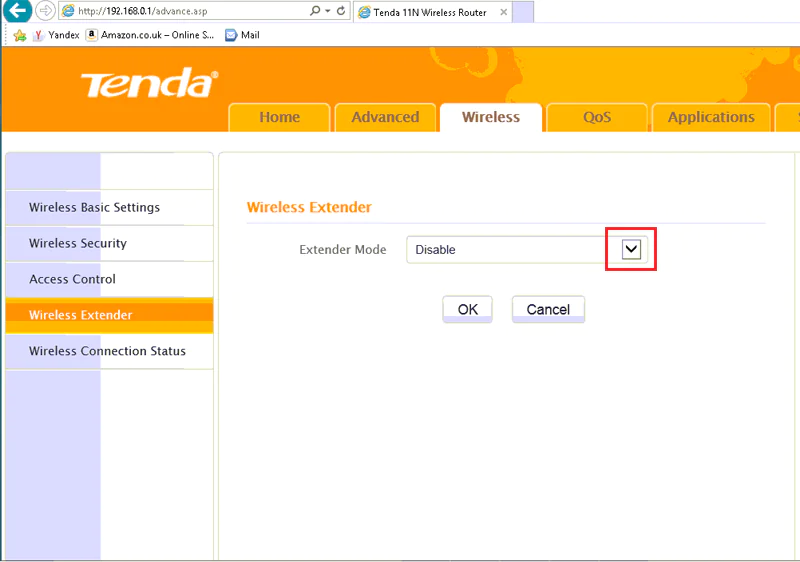Open a new browser tab
Screen dimensions: 800x562
coord(523,12)
